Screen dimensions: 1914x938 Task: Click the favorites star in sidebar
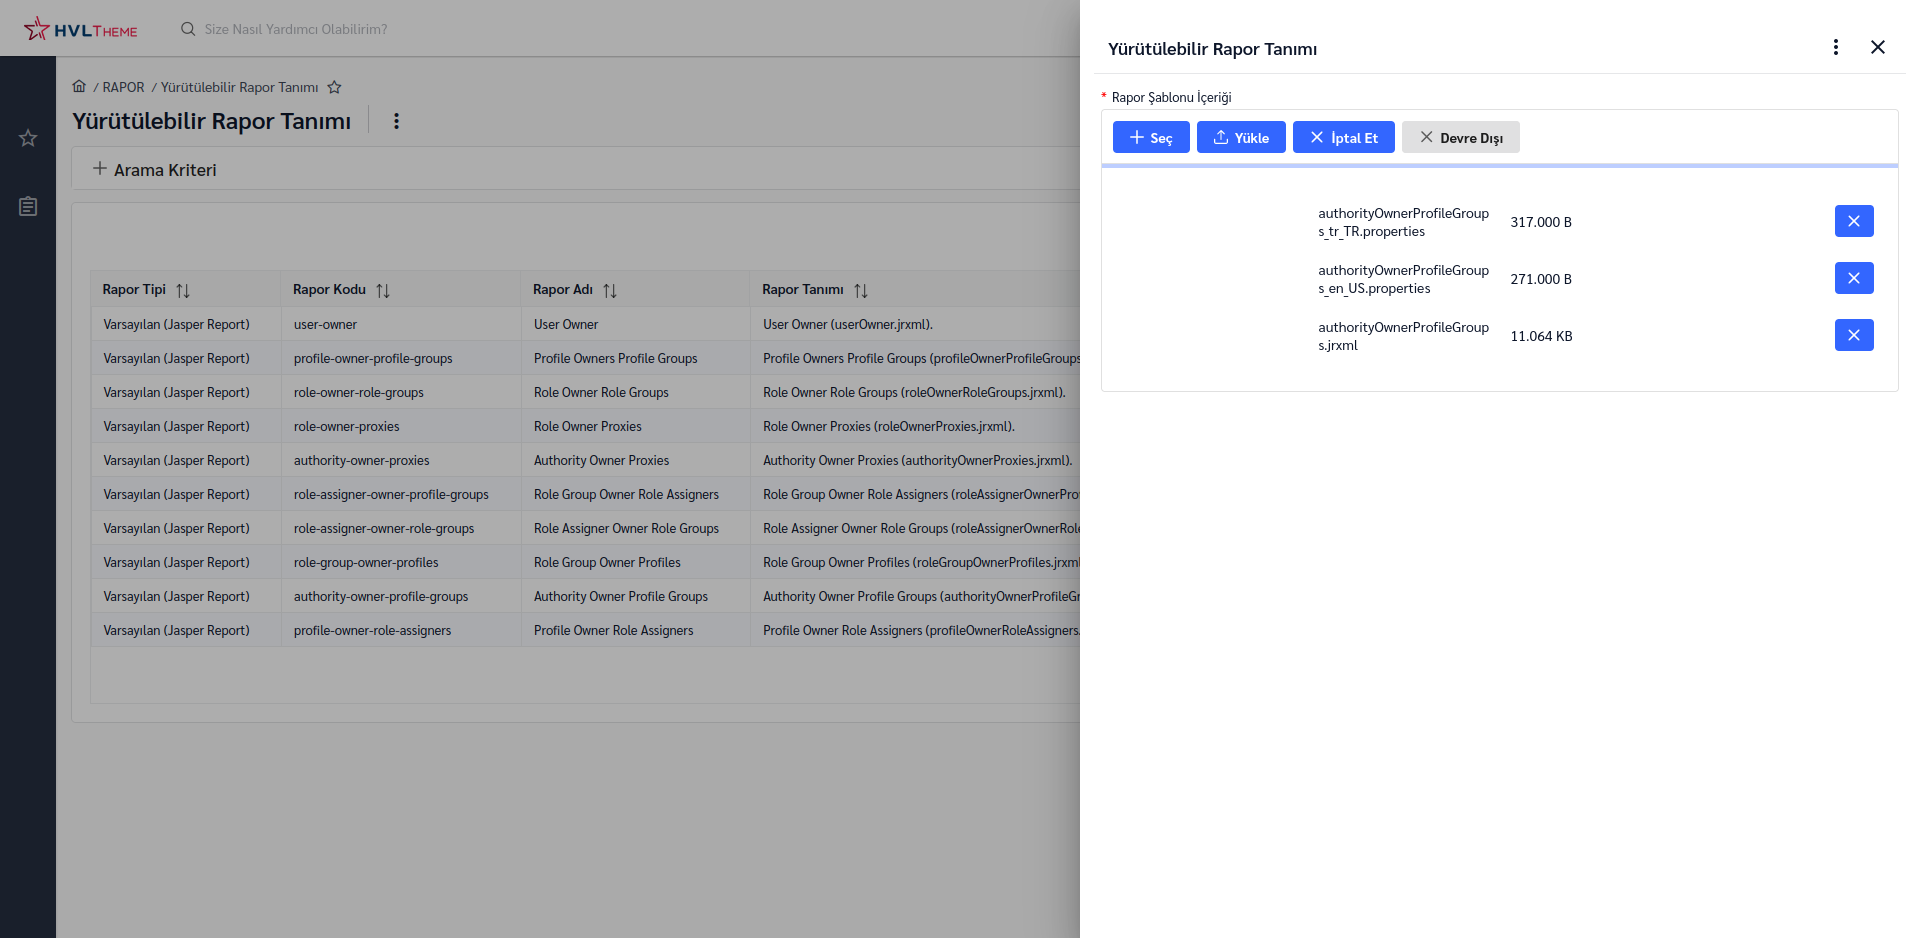coord(28,138)
